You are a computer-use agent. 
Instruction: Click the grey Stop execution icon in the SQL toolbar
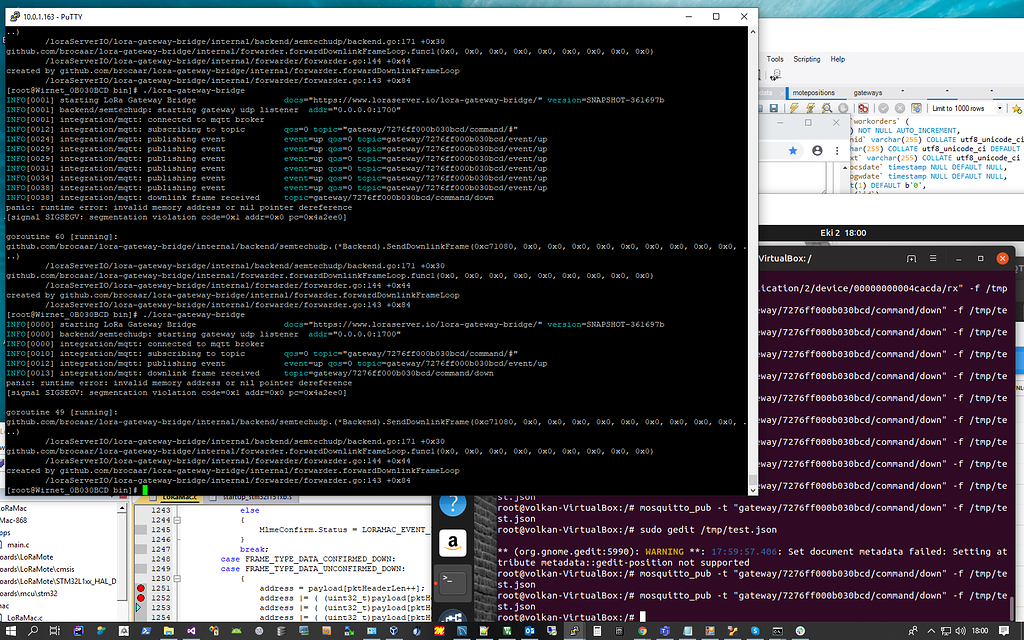pyautogui.click(x=843, y=108)
